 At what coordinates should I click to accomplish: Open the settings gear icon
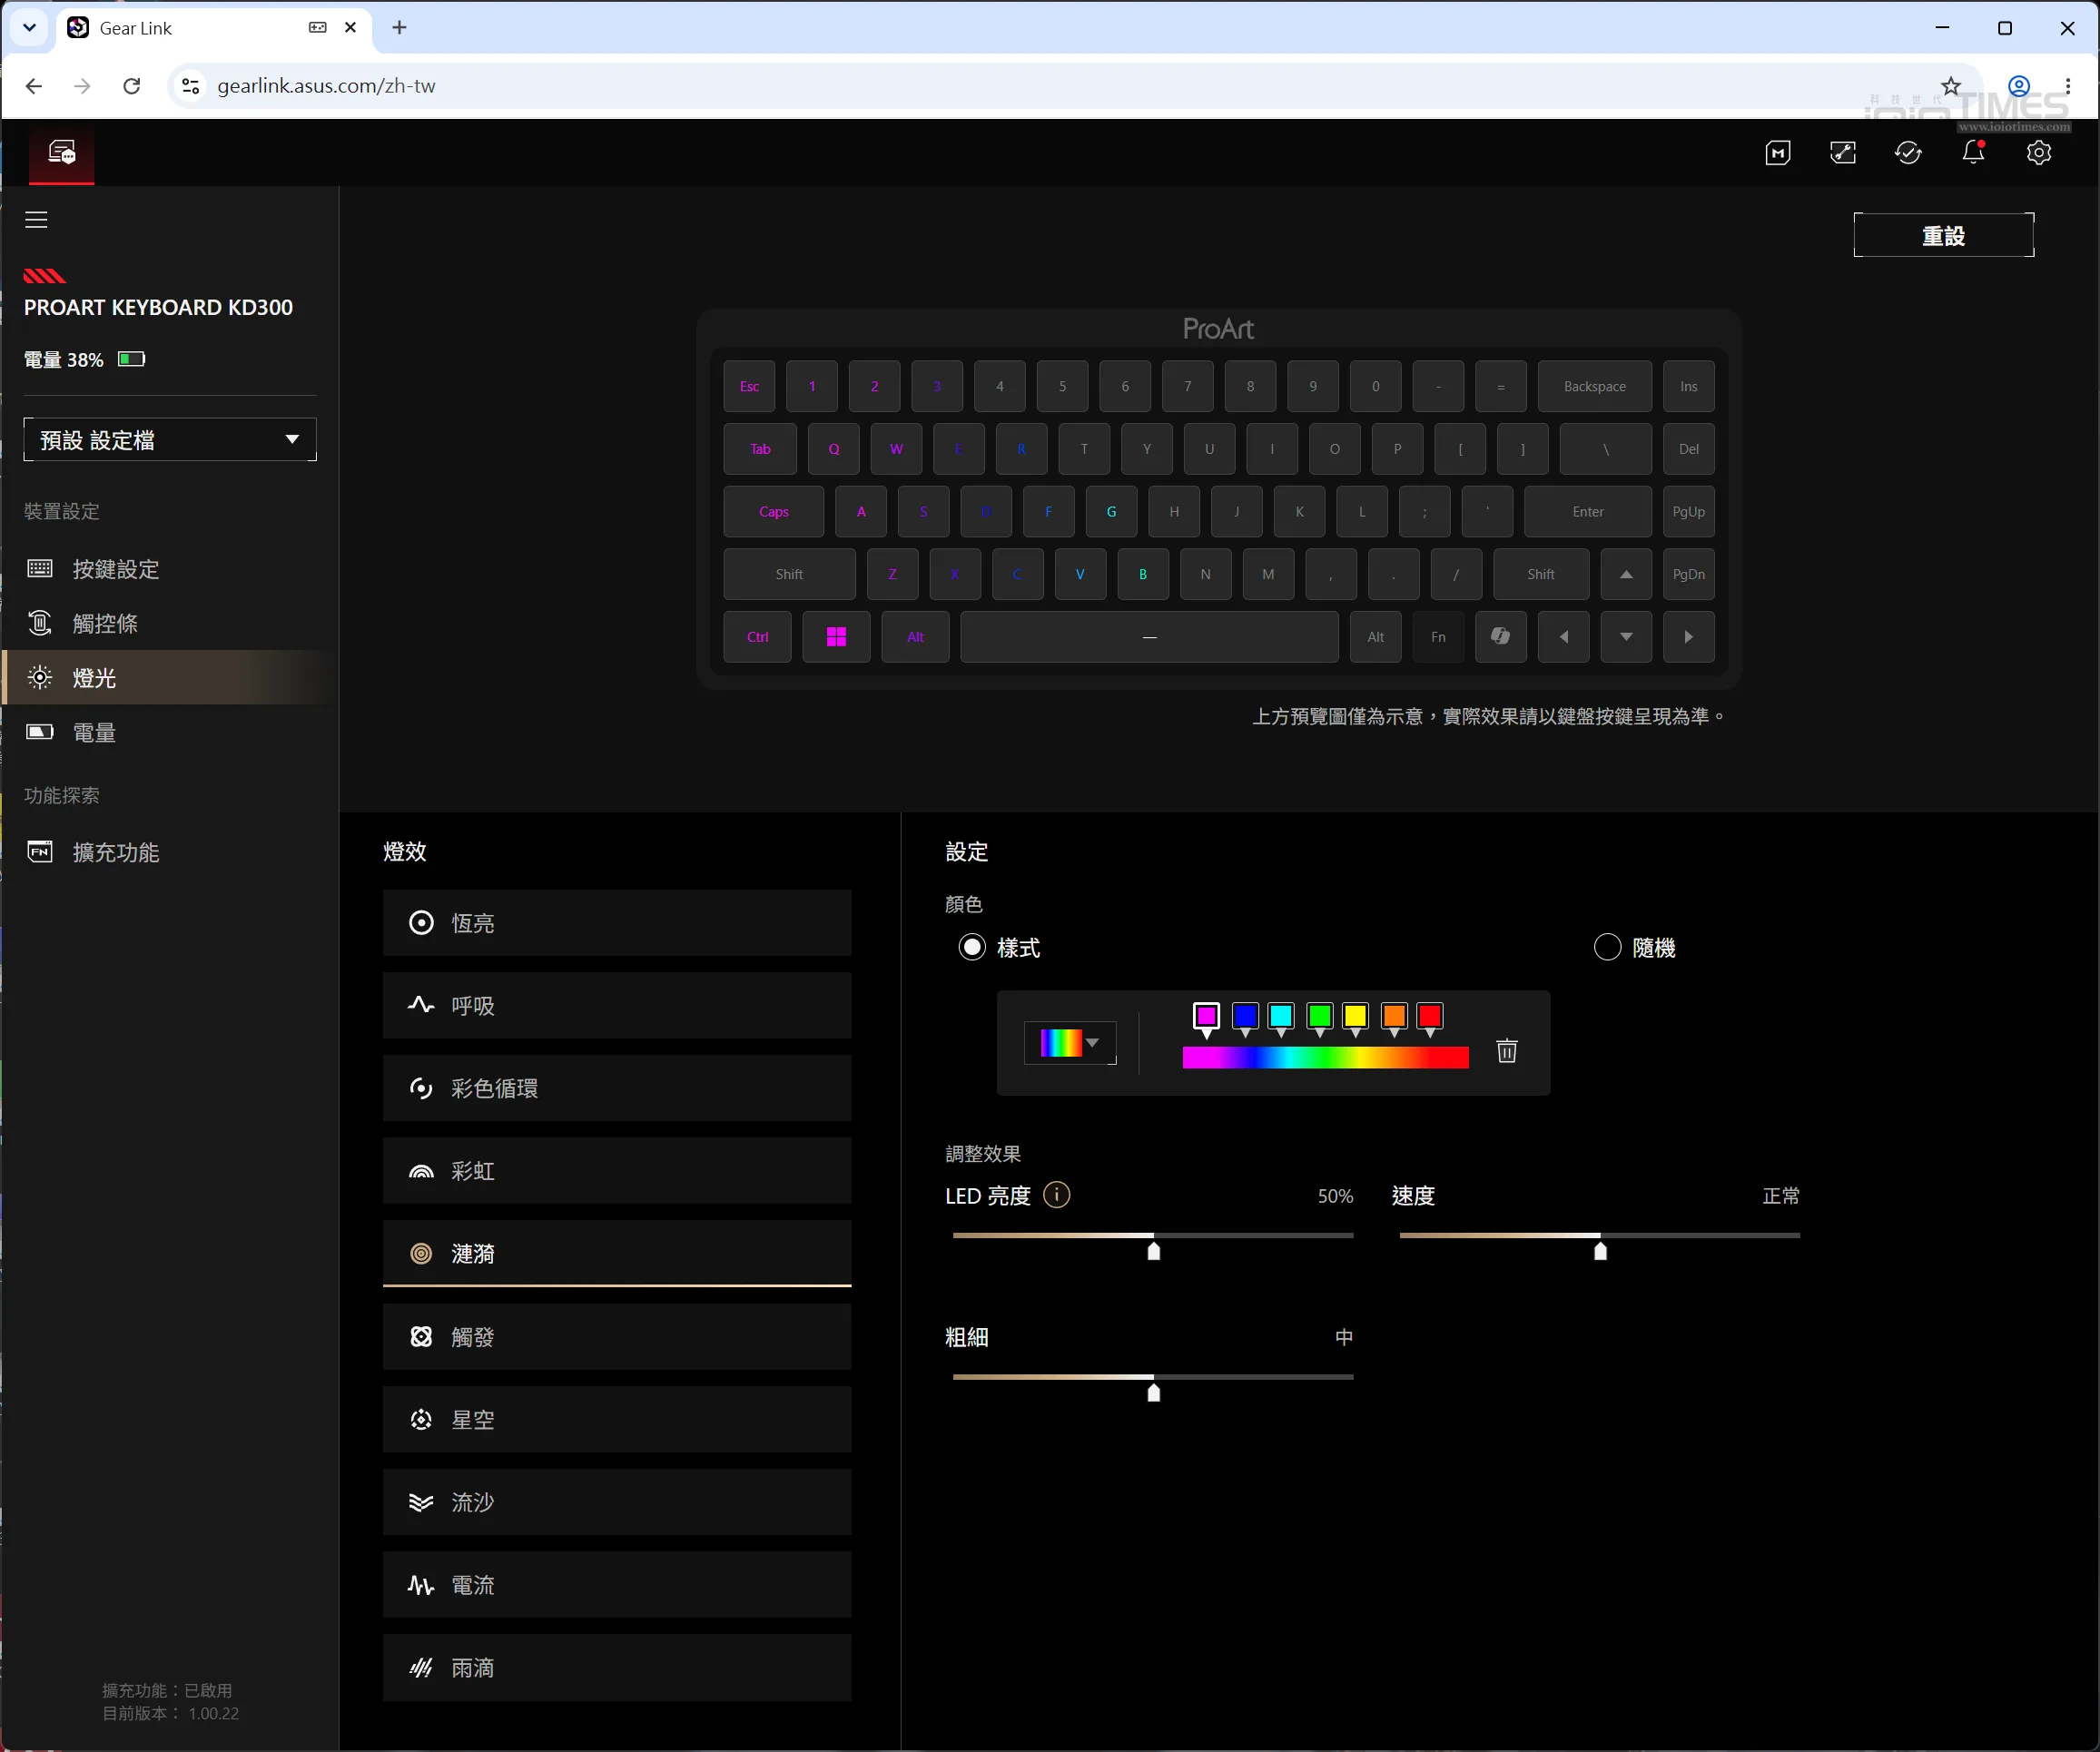[2039, 153]
